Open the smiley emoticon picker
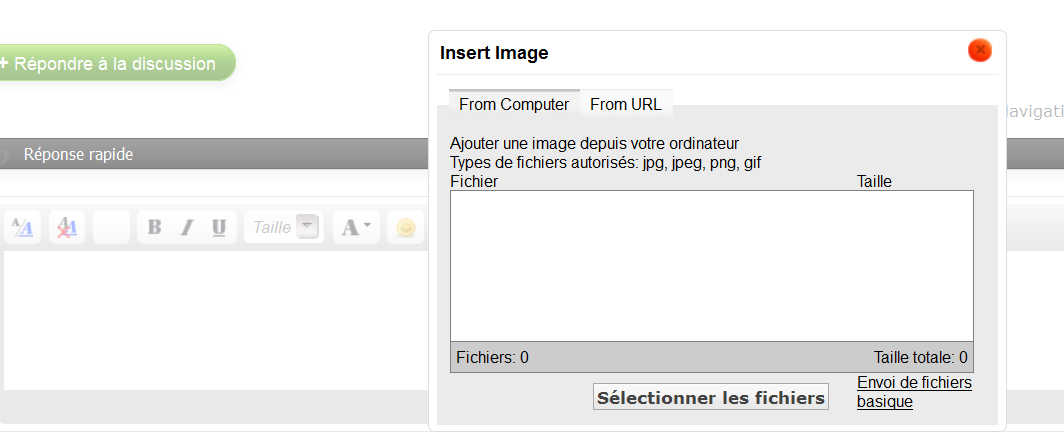 point(405,228)
